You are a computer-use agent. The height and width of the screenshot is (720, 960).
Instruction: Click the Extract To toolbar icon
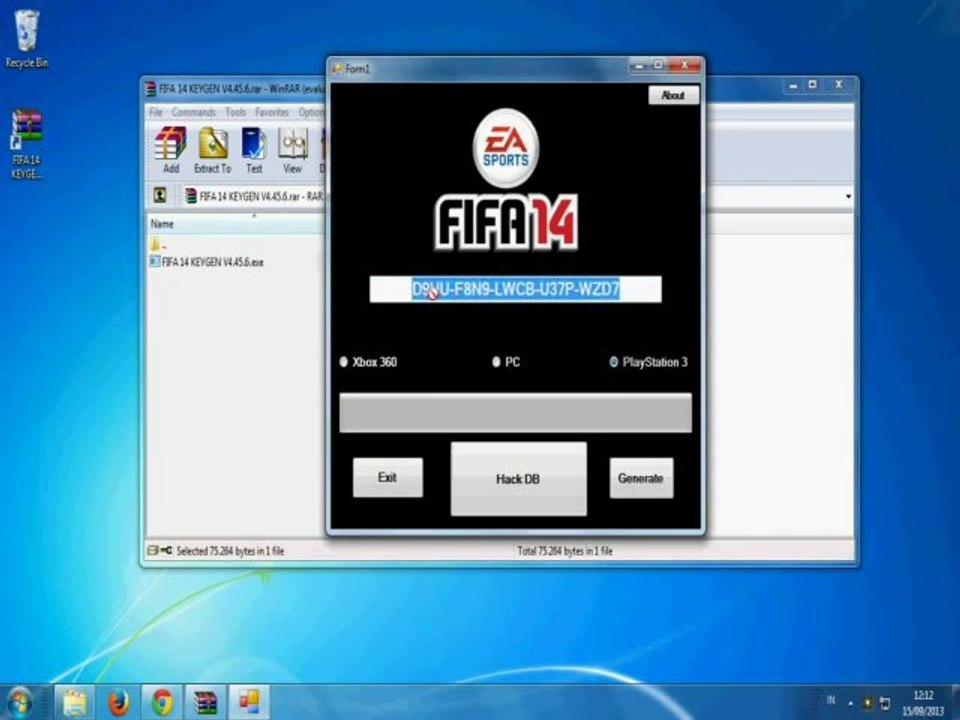coord(212,151)
